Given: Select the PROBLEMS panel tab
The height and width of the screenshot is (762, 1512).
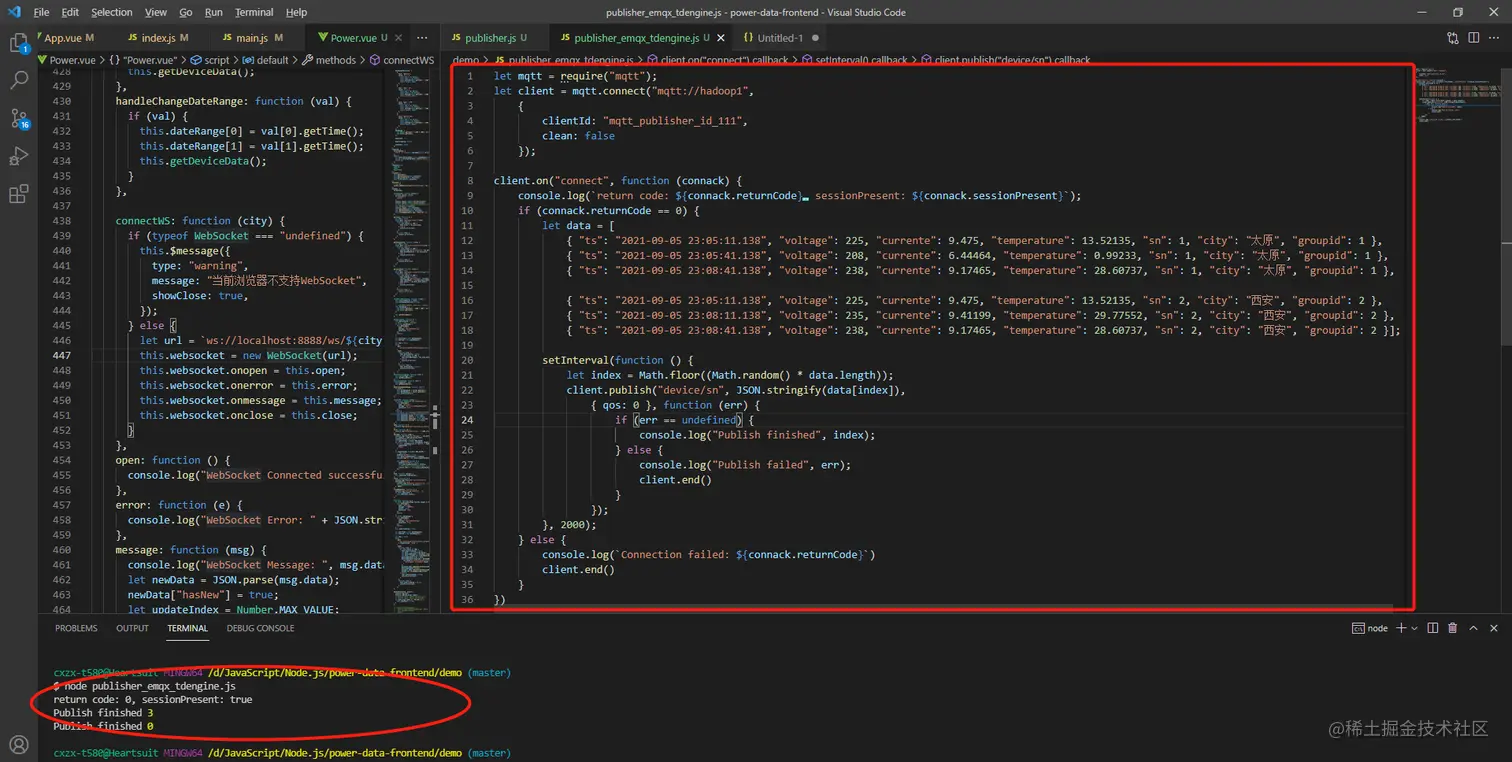Looking at the screenshot, I should pyautogui.click(x=76, y=628).
